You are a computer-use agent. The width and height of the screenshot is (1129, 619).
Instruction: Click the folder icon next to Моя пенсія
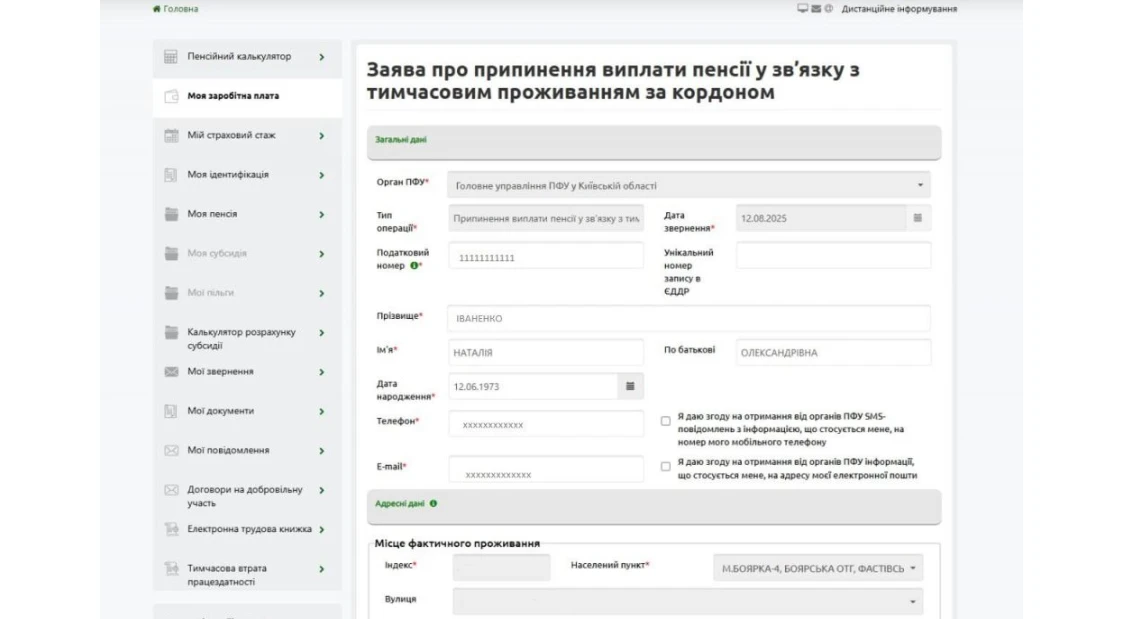point(171,214)
